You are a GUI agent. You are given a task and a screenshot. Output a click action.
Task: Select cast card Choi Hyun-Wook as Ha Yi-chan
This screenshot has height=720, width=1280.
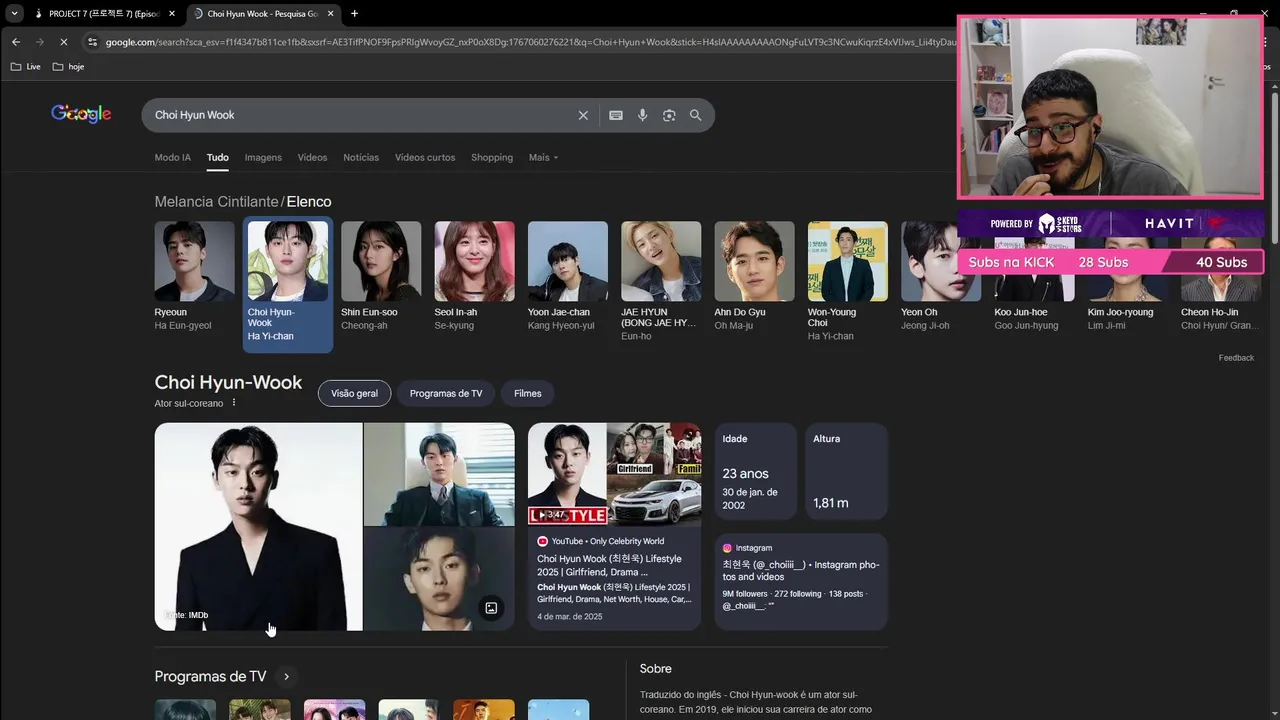[288, 284]
